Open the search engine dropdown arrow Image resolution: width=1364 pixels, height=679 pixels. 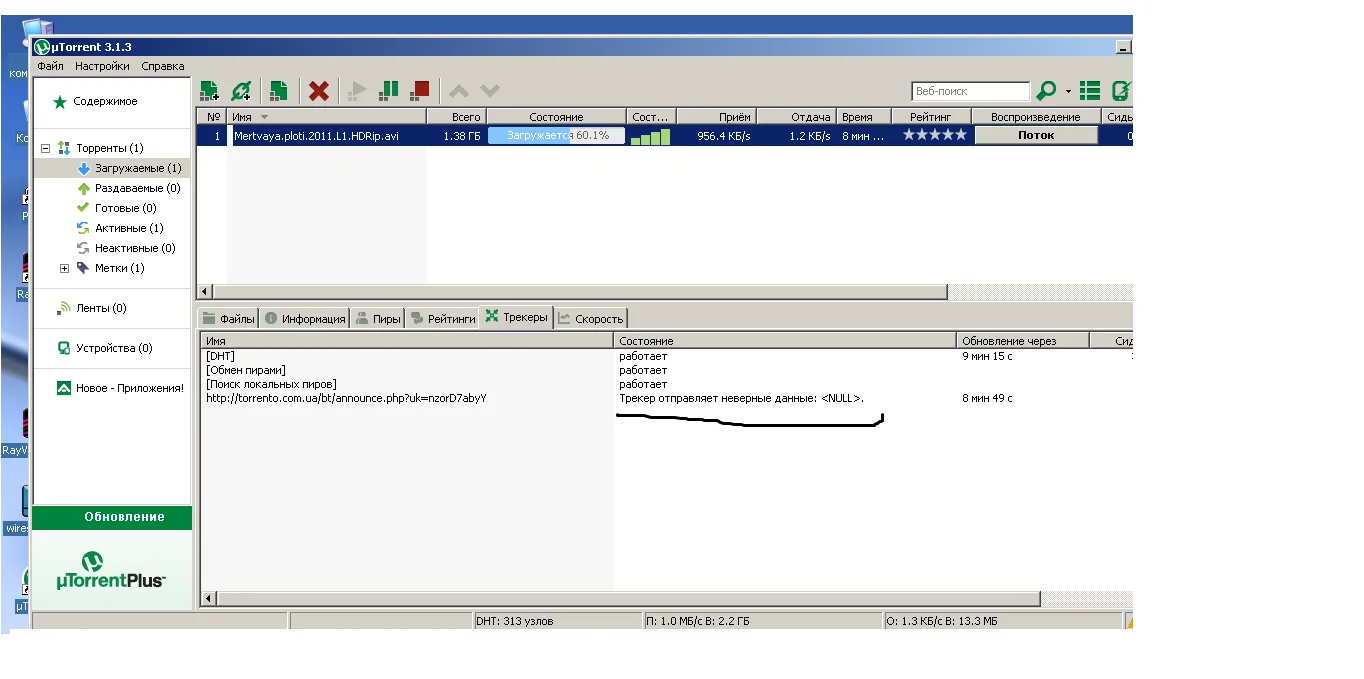1068,92
